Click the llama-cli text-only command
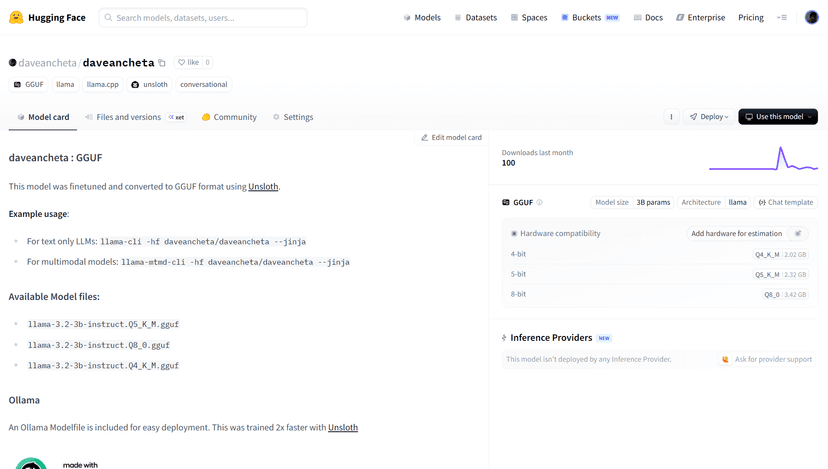This screenshot has height=469, width=828. click(203, 241)
